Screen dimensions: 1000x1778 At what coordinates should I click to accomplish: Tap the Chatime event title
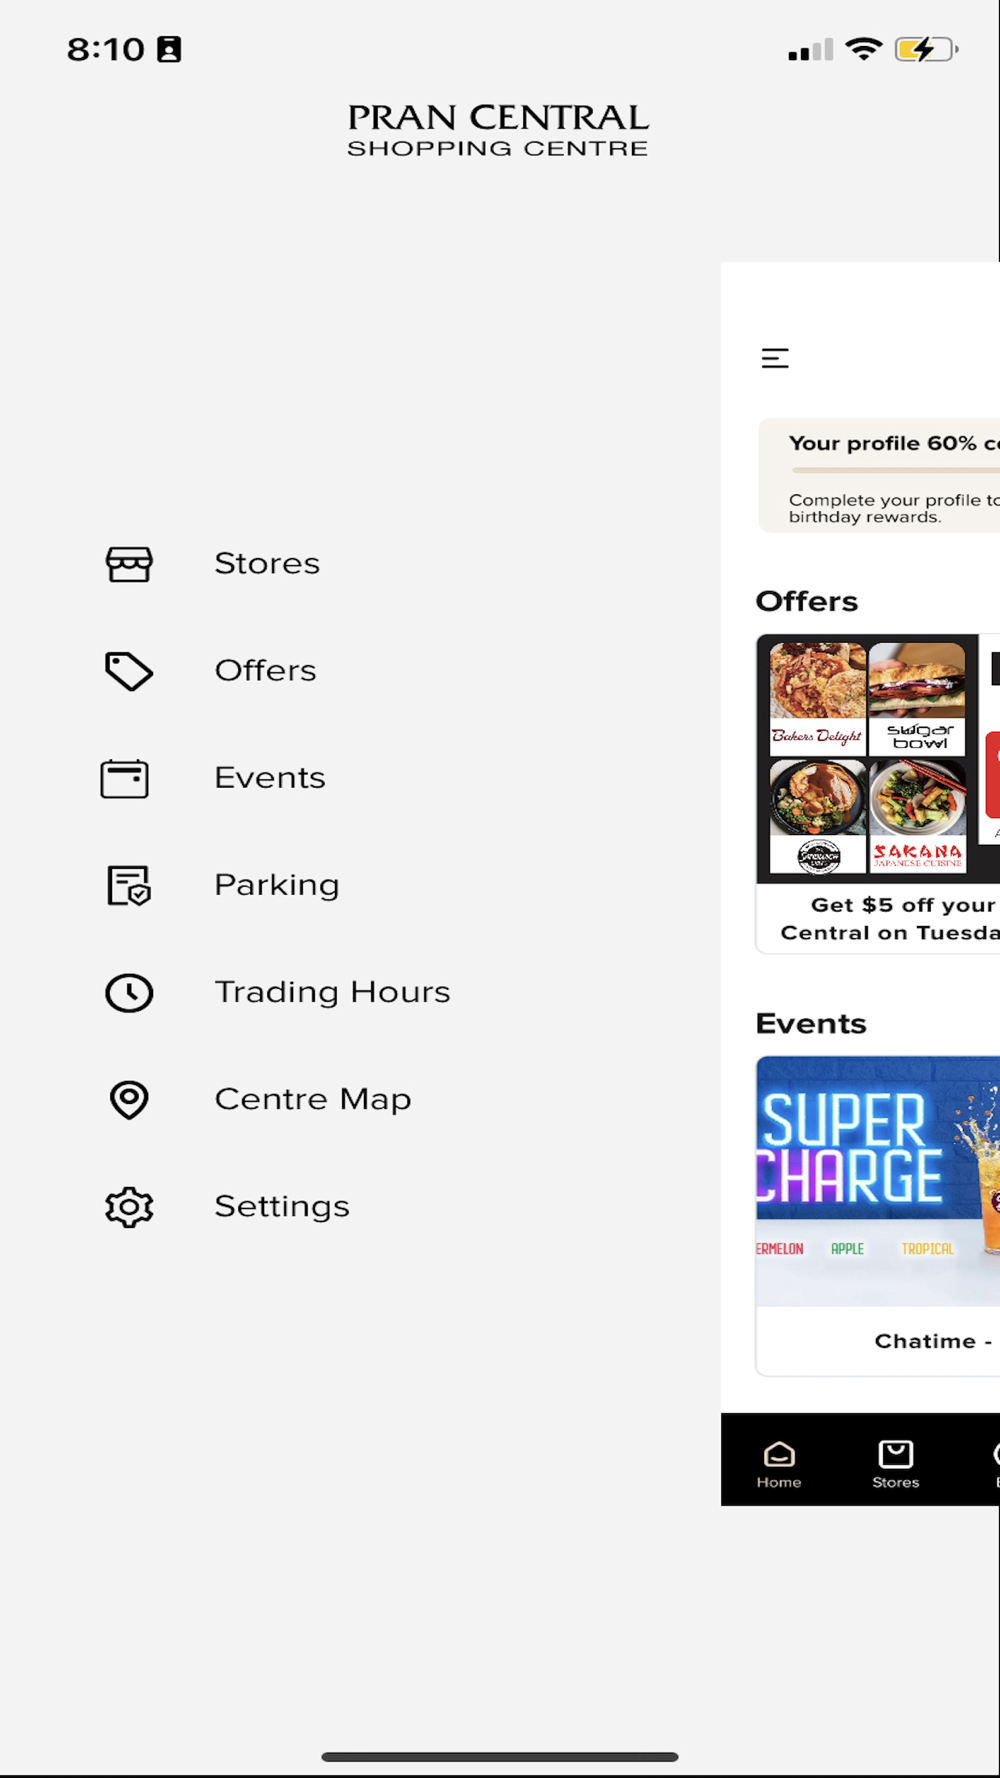(x=934, y=1341)
